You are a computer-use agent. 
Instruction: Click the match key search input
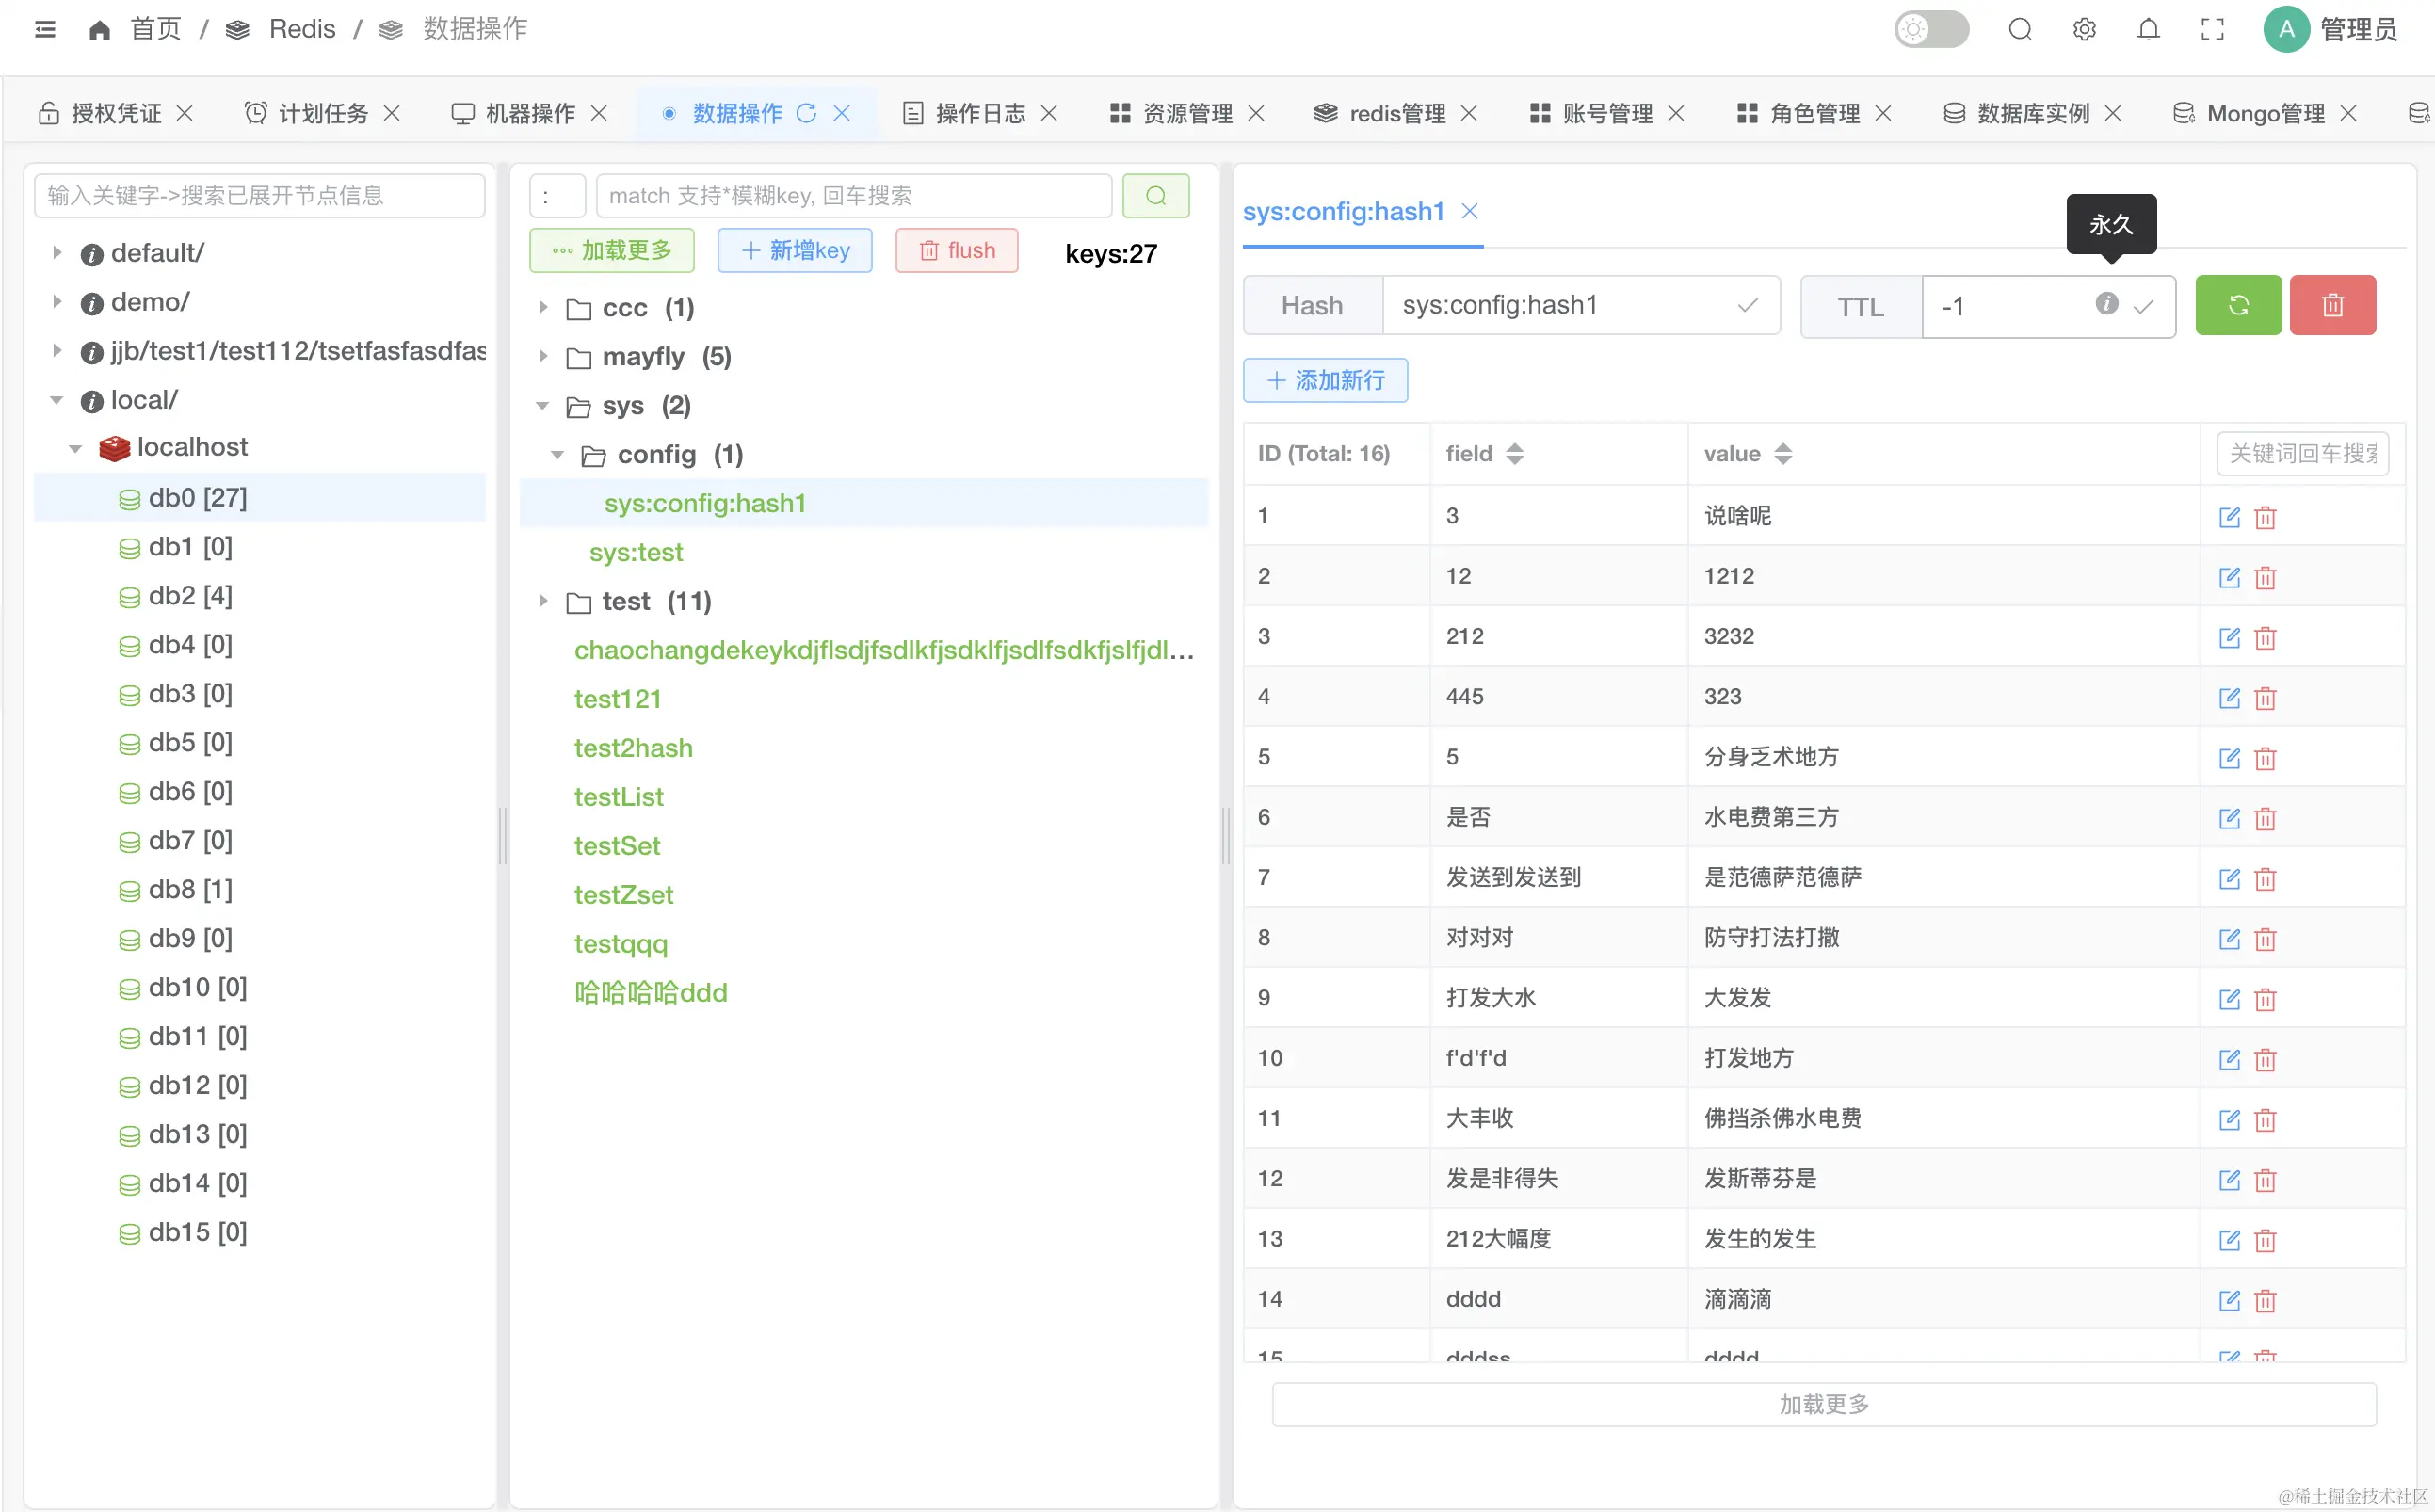[x=853, y=195]
